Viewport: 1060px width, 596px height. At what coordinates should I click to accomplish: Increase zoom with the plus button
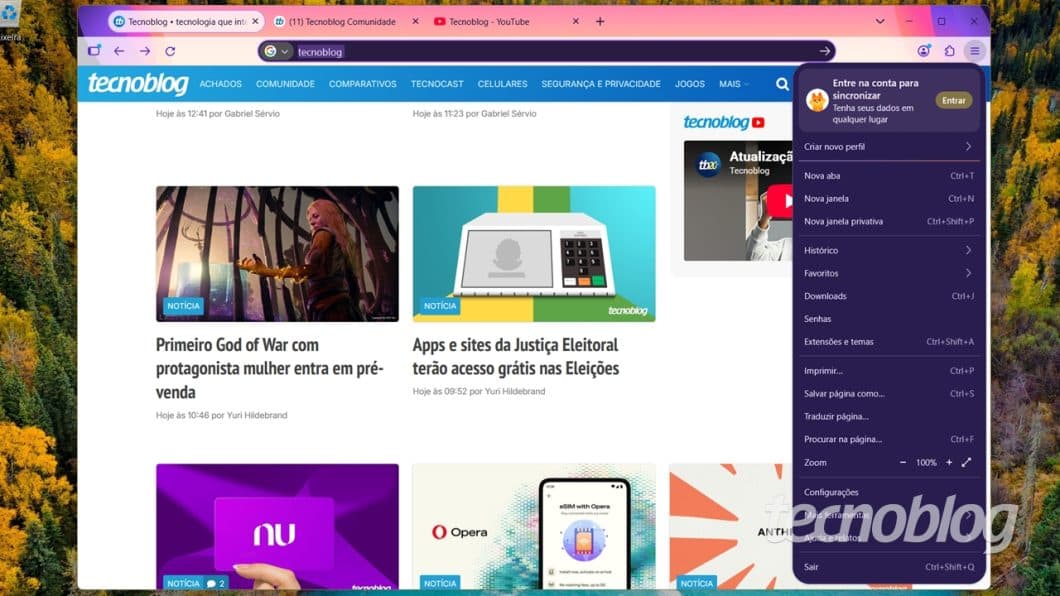[x=948, y=462]
